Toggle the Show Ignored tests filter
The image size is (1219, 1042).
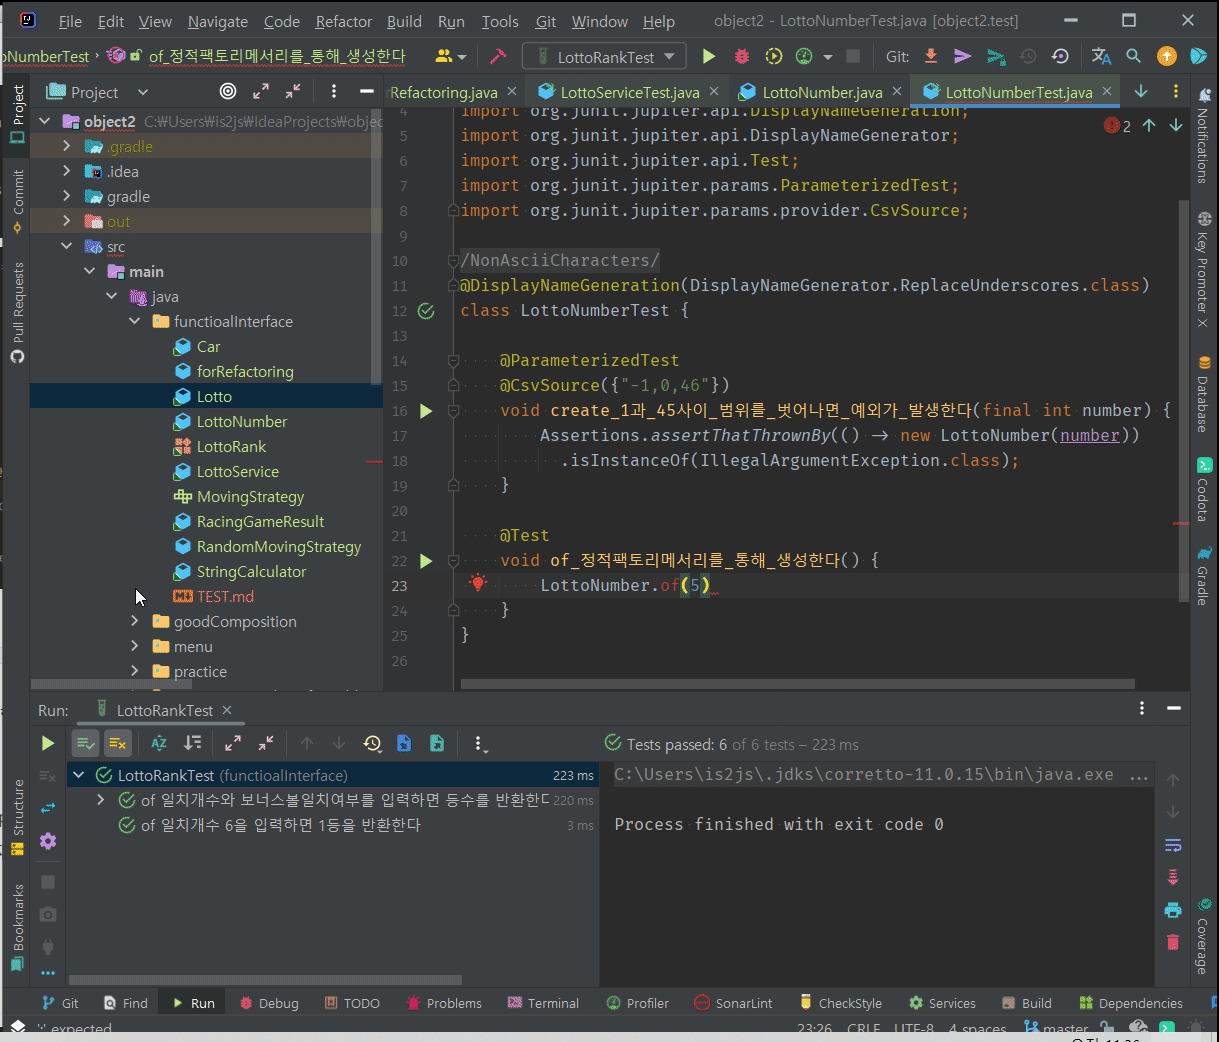pyautogui.click(x=117, y=743)
